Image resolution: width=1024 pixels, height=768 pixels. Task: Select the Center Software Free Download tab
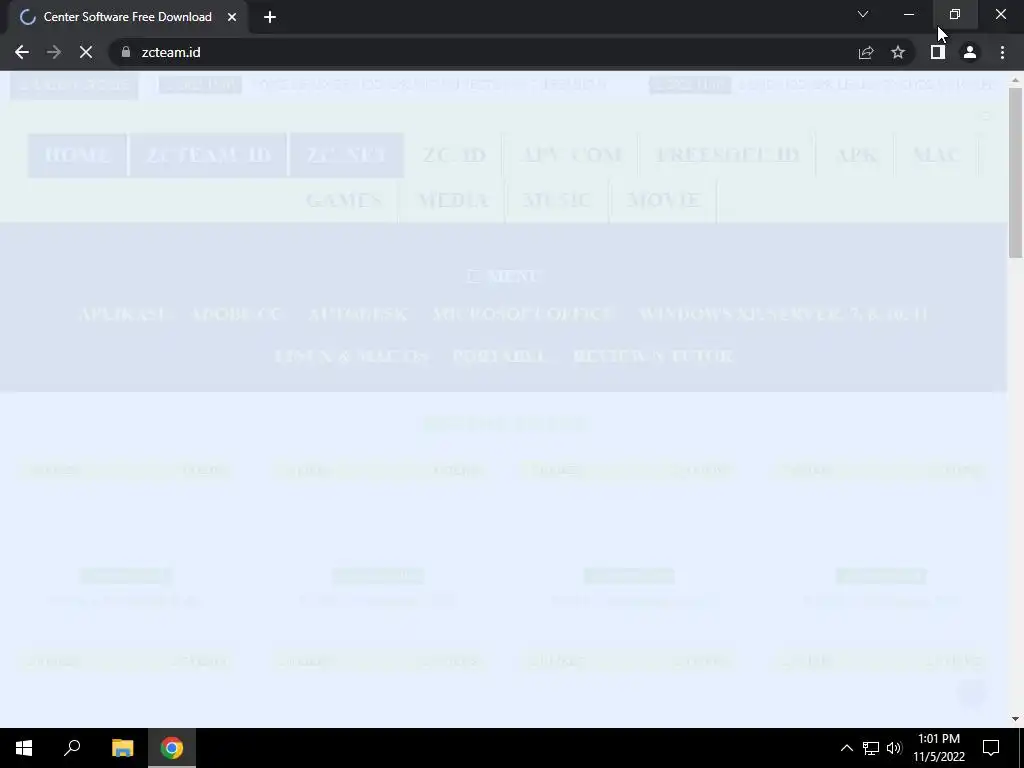coord(128,17)
